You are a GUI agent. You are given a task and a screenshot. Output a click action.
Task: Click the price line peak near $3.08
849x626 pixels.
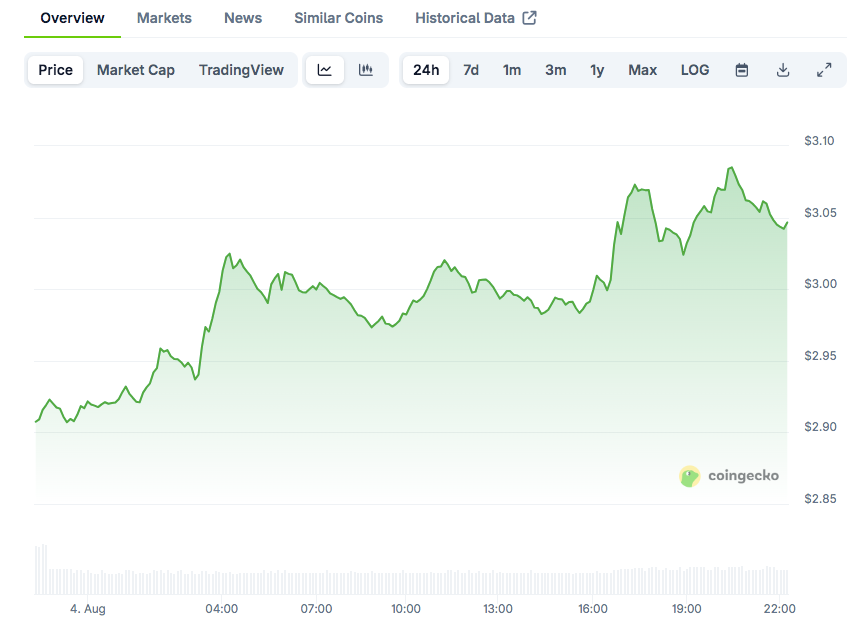pos(731,168)
